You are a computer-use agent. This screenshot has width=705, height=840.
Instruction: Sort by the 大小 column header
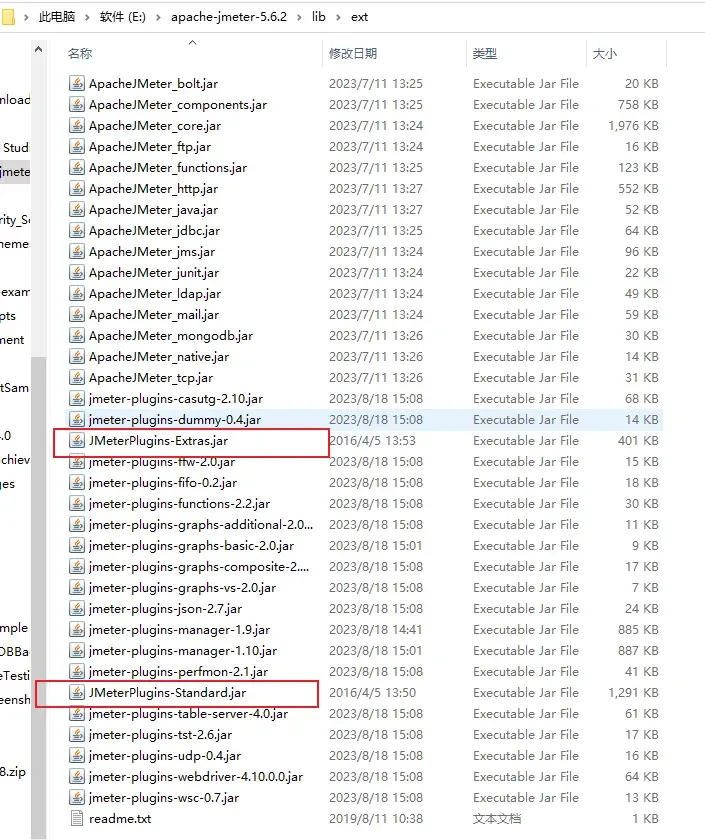[605, 54]
